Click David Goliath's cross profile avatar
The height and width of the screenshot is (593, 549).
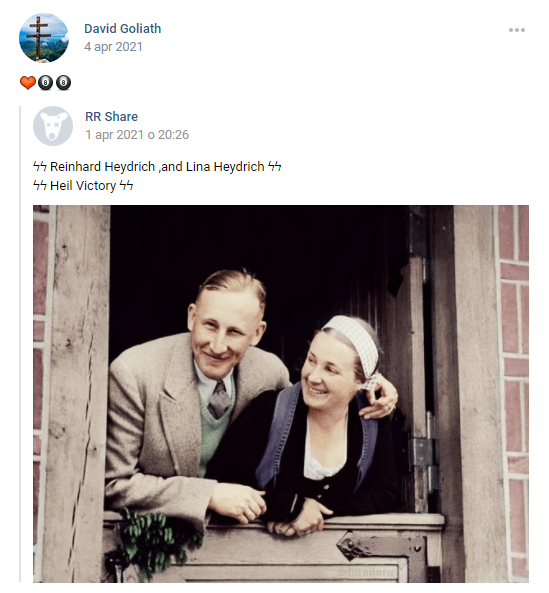tap(44, 38)
